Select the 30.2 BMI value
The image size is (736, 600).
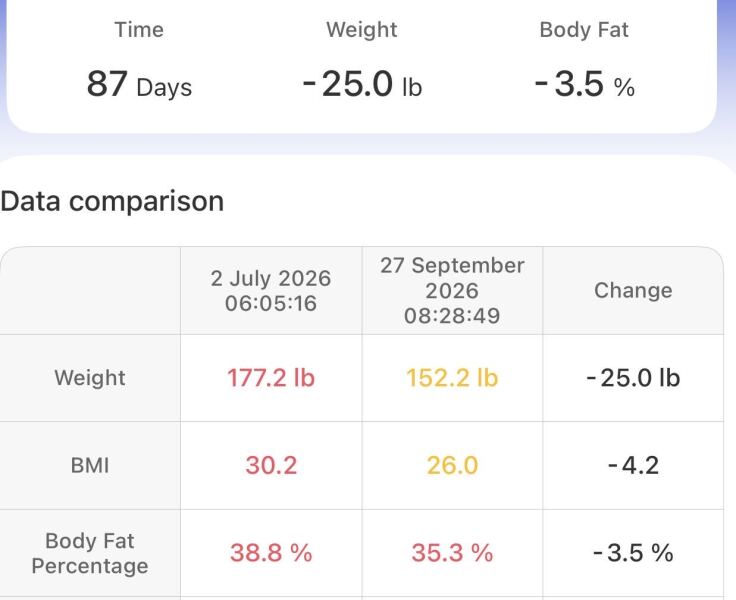[x=271, y=466]
